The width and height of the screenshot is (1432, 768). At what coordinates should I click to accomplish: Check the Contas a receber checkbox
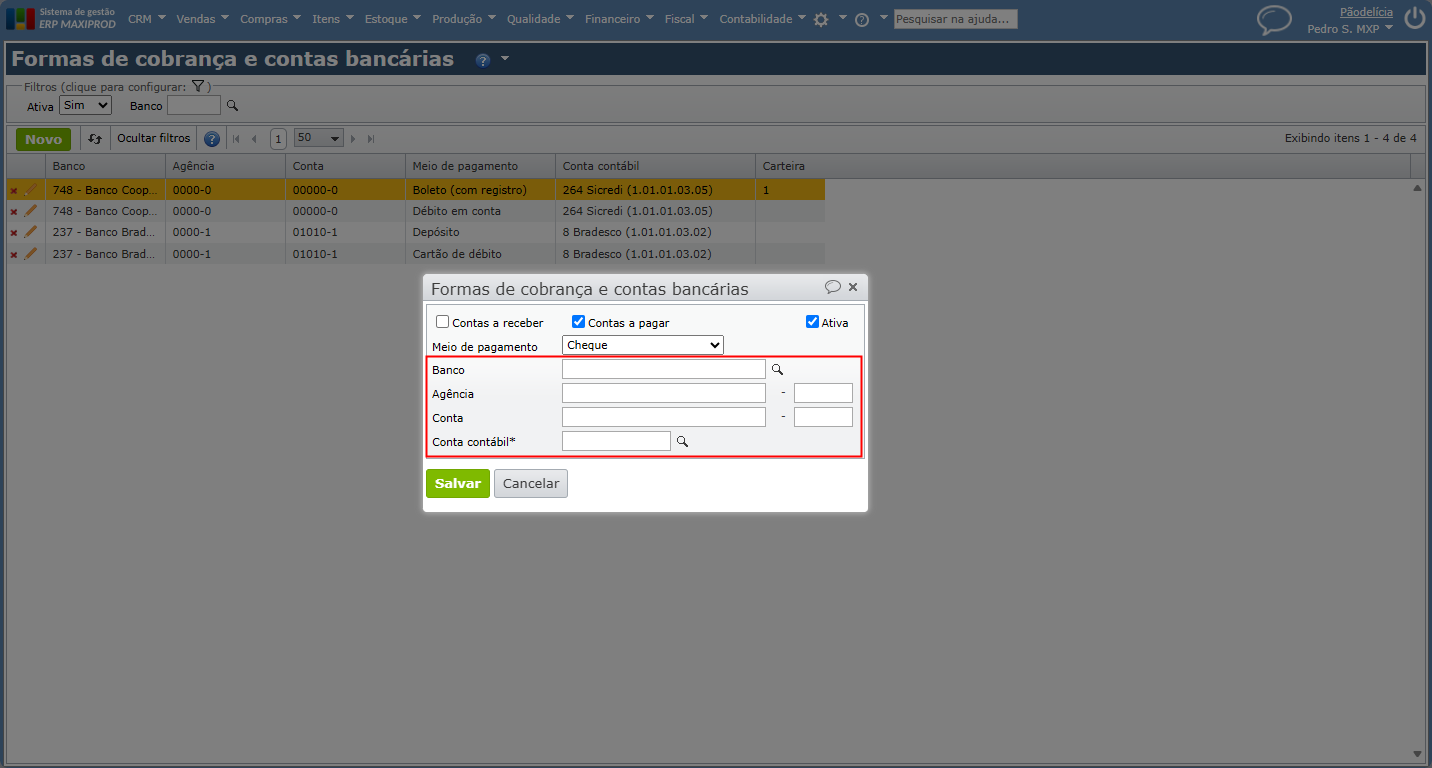(x=442, y=322)
